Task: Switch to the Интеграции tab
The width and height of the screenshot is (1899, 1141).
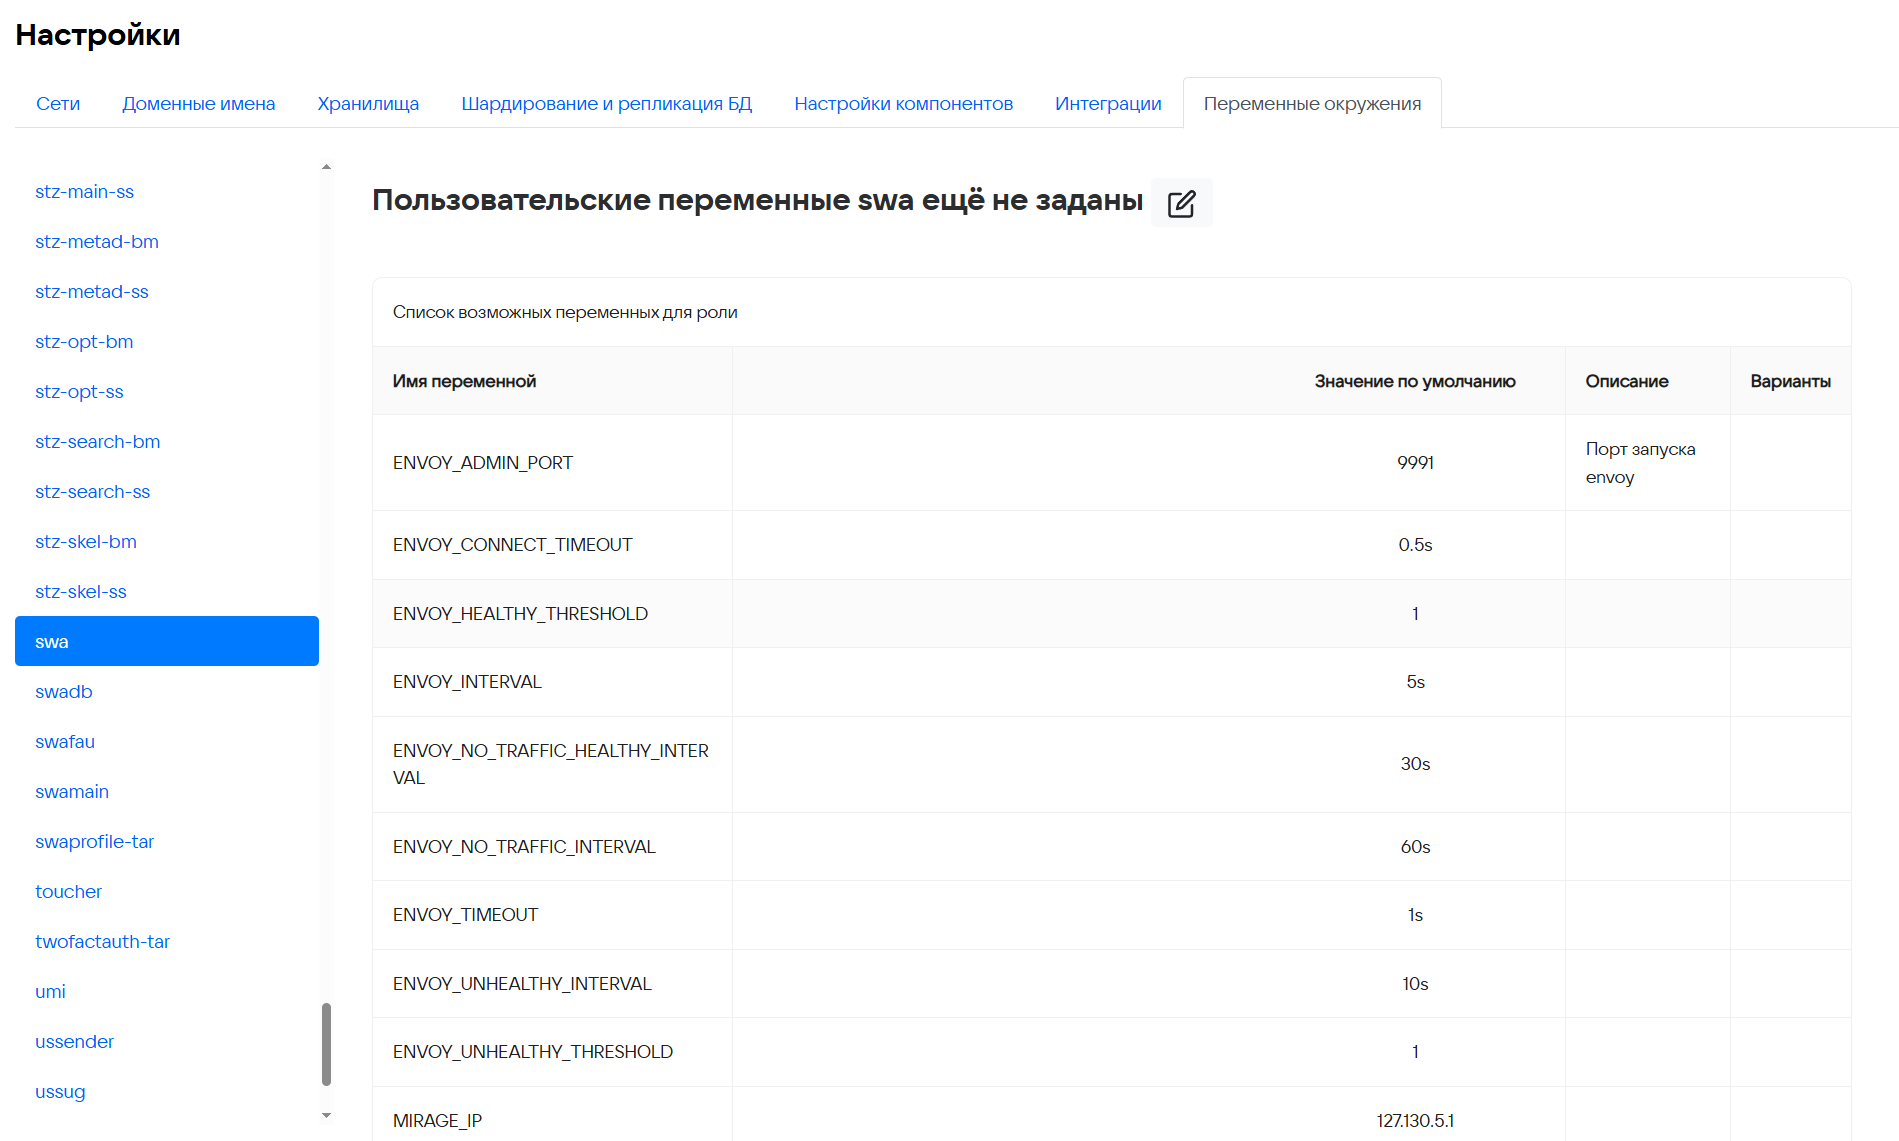Action: pyautogui.click(x=1108, y=104)
